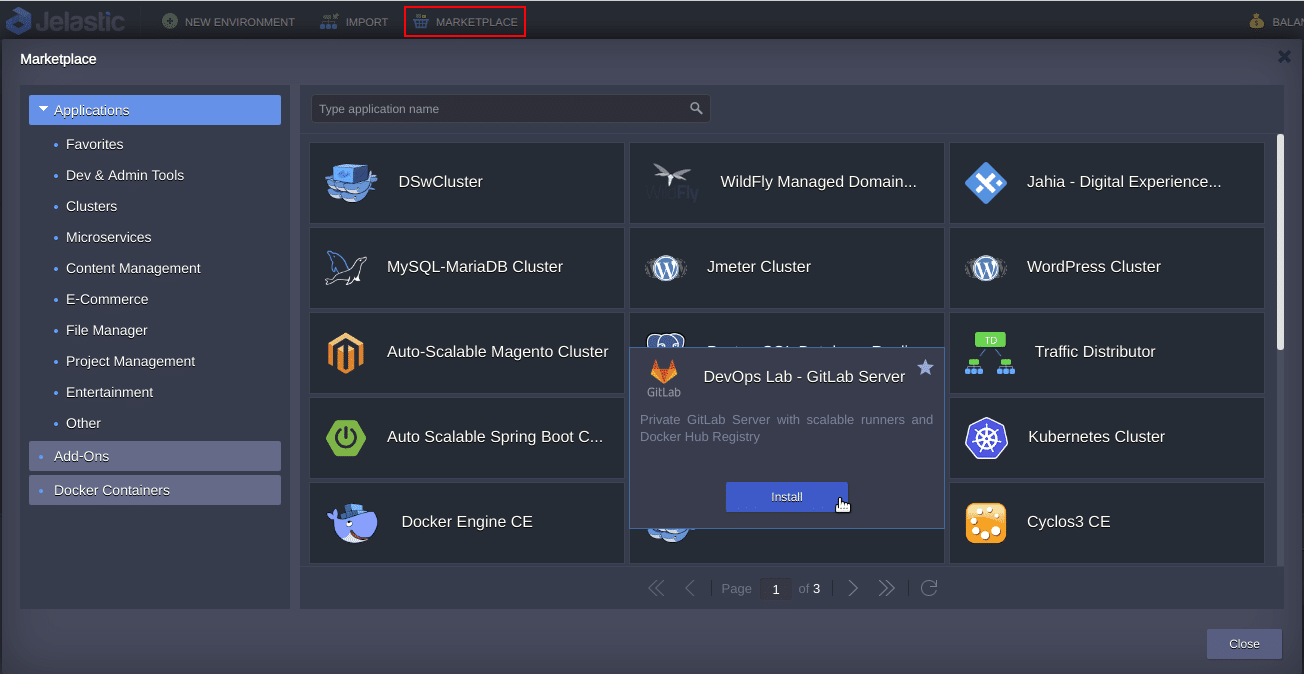Viewport: 1304px width, 674px height.
Task: Select the Microservices category
Action: (109, 237)
